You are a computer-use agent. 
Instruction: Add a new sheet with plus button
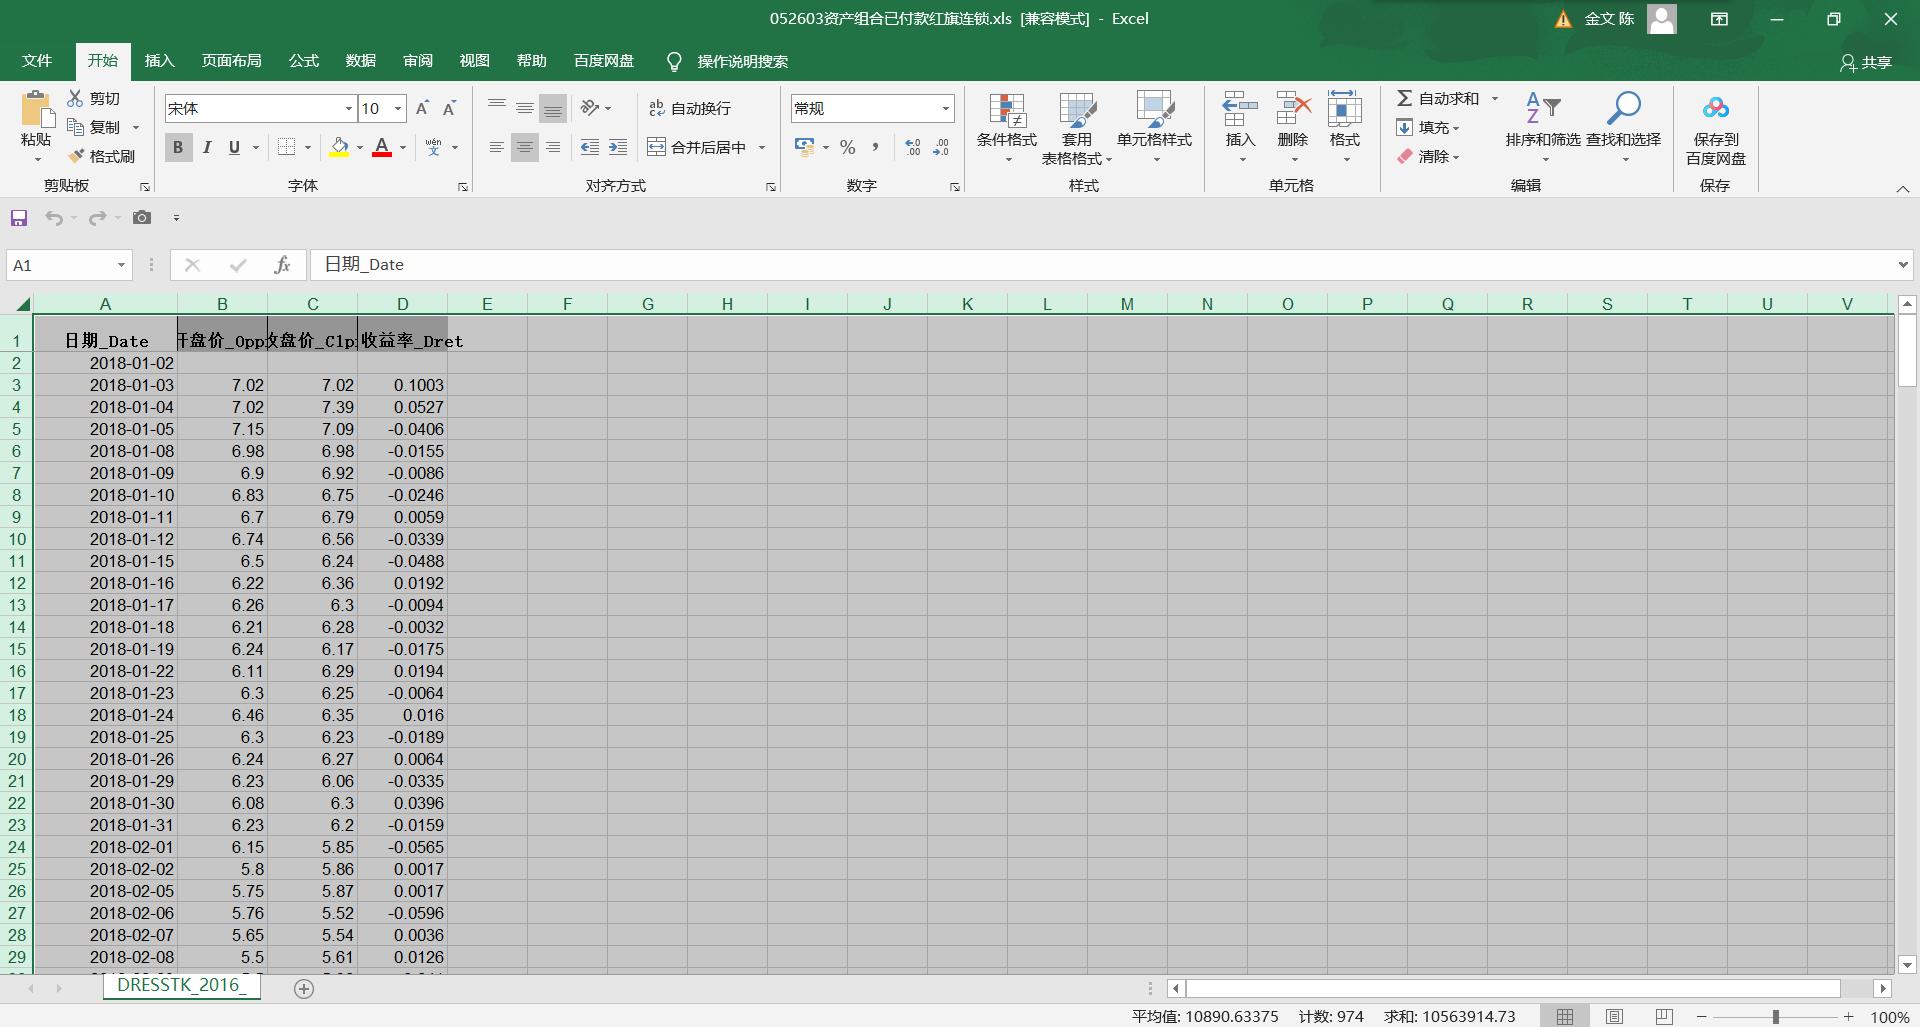tap(304, 988)
